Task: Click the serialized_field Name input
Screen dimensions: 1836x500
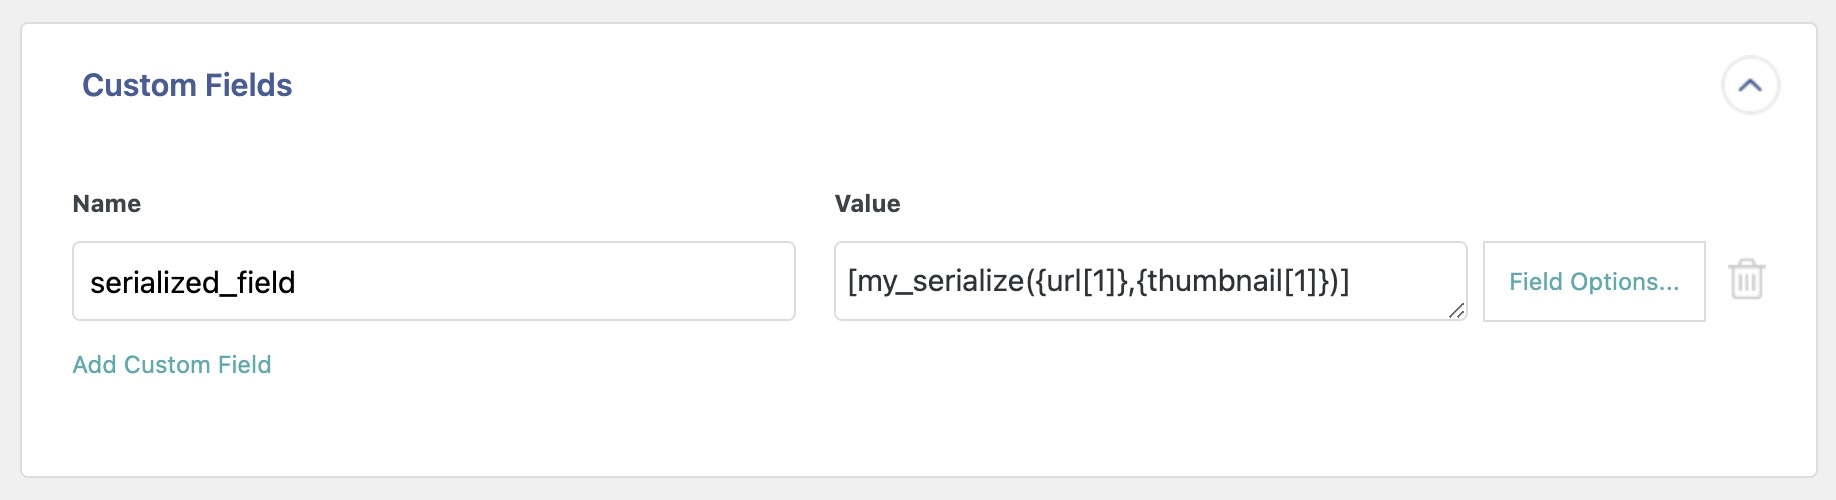Action: click(x=433, y=281)
